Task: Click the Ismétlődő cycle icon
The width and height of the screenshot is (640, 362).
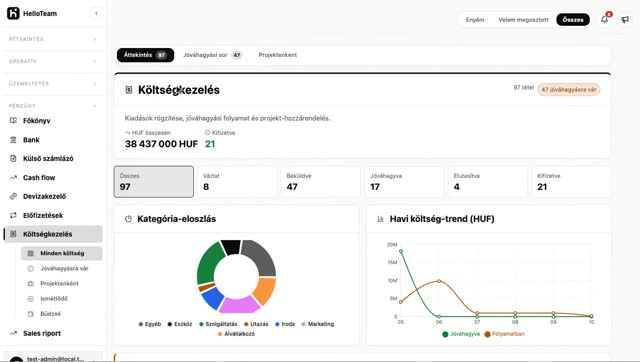Action: (31, 298)
